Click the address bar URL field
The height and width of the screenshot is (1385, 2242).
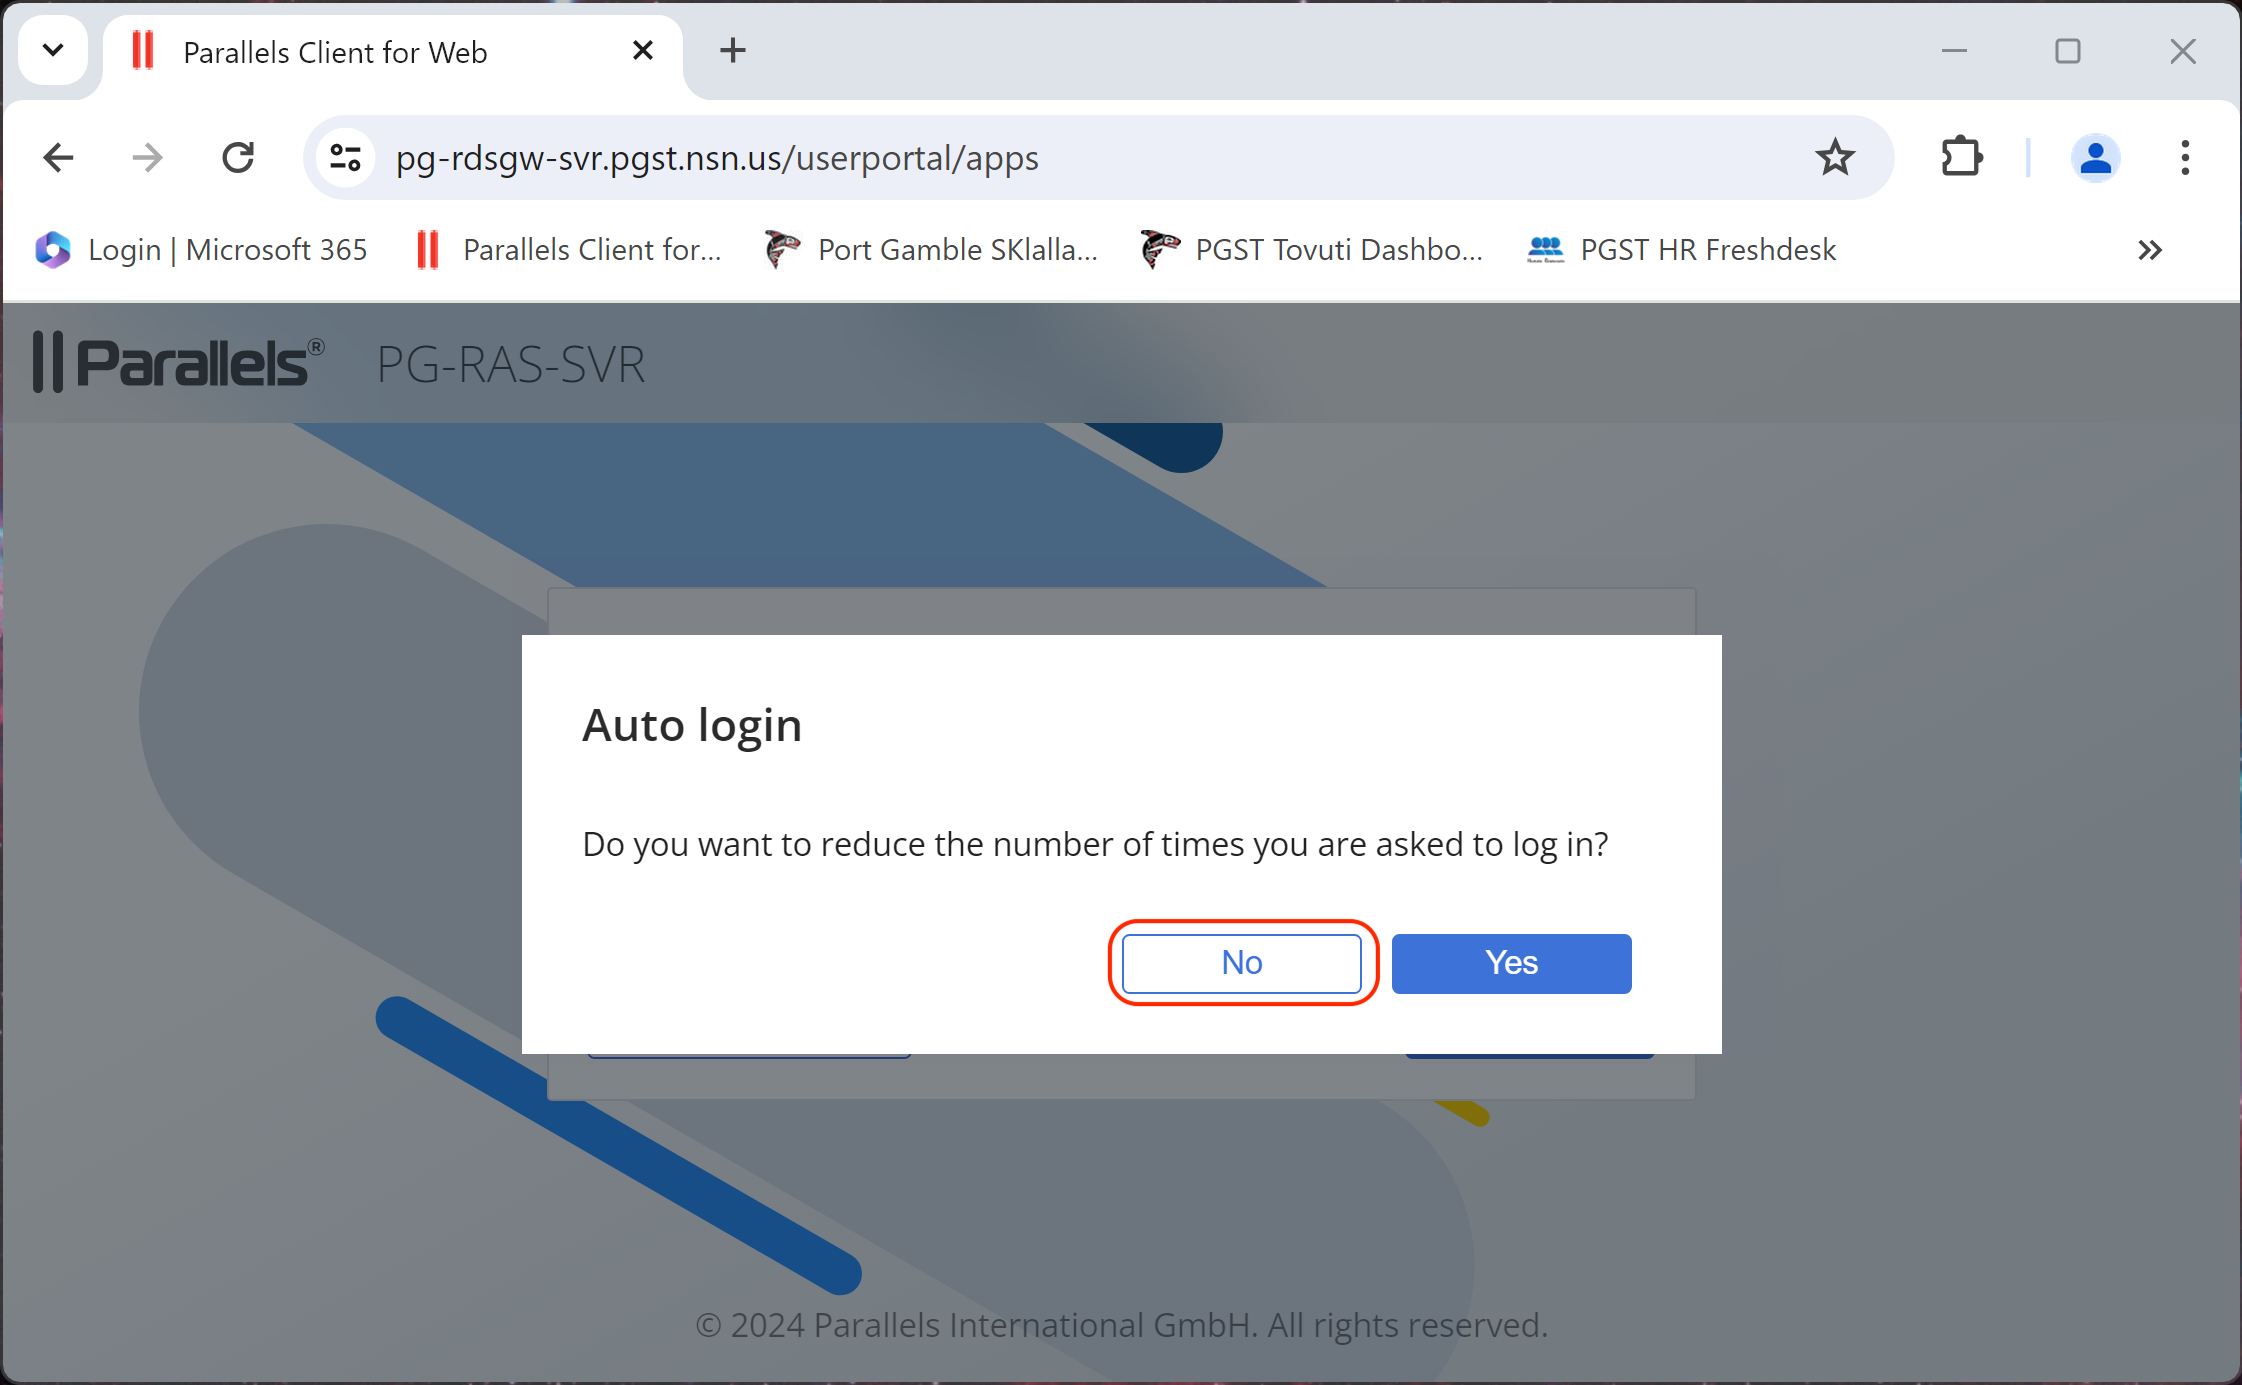tap(1000, 158)
